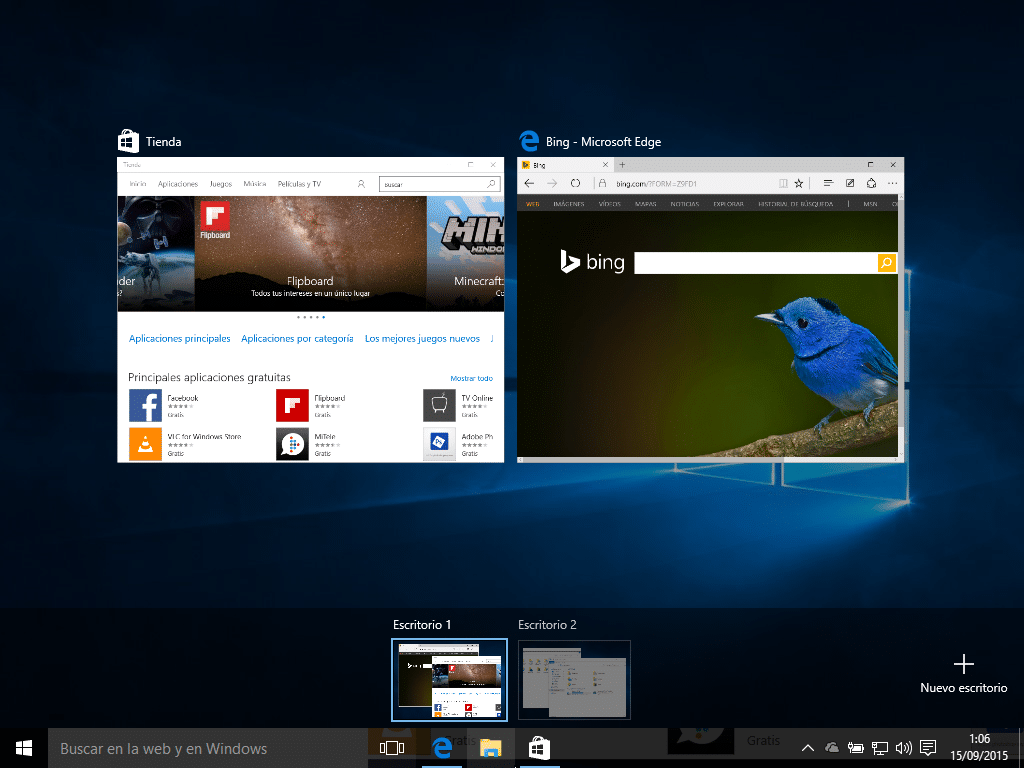The image size is (1024, 768).
Task: Select VÍDEOS in Bing menu
Action: pos(609,204)
